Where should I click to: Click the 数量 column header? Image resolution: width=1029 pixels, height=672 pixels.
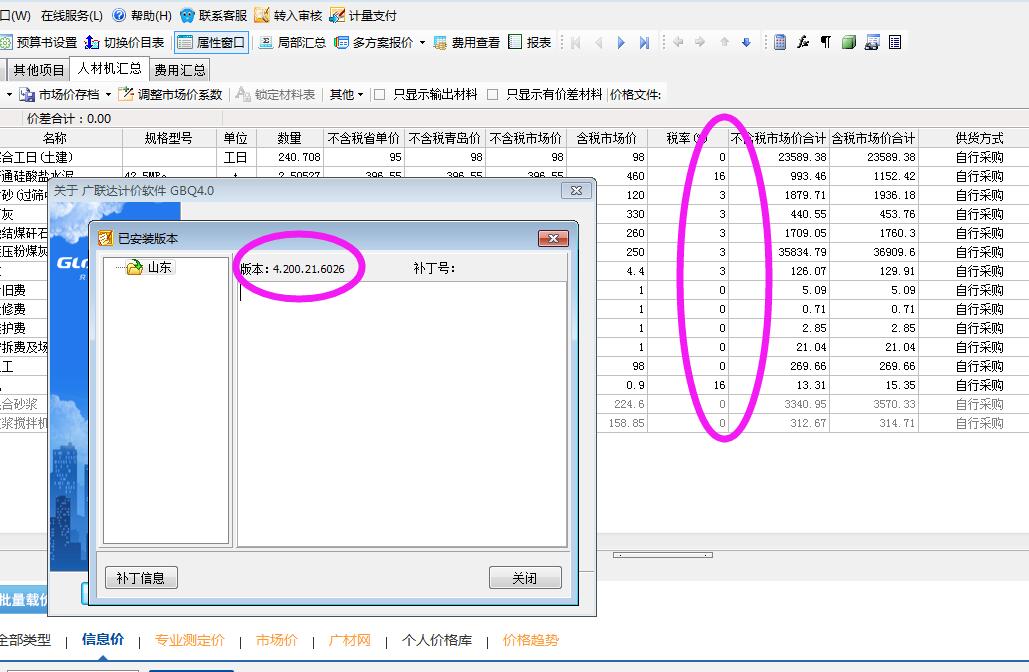point(289,138)
